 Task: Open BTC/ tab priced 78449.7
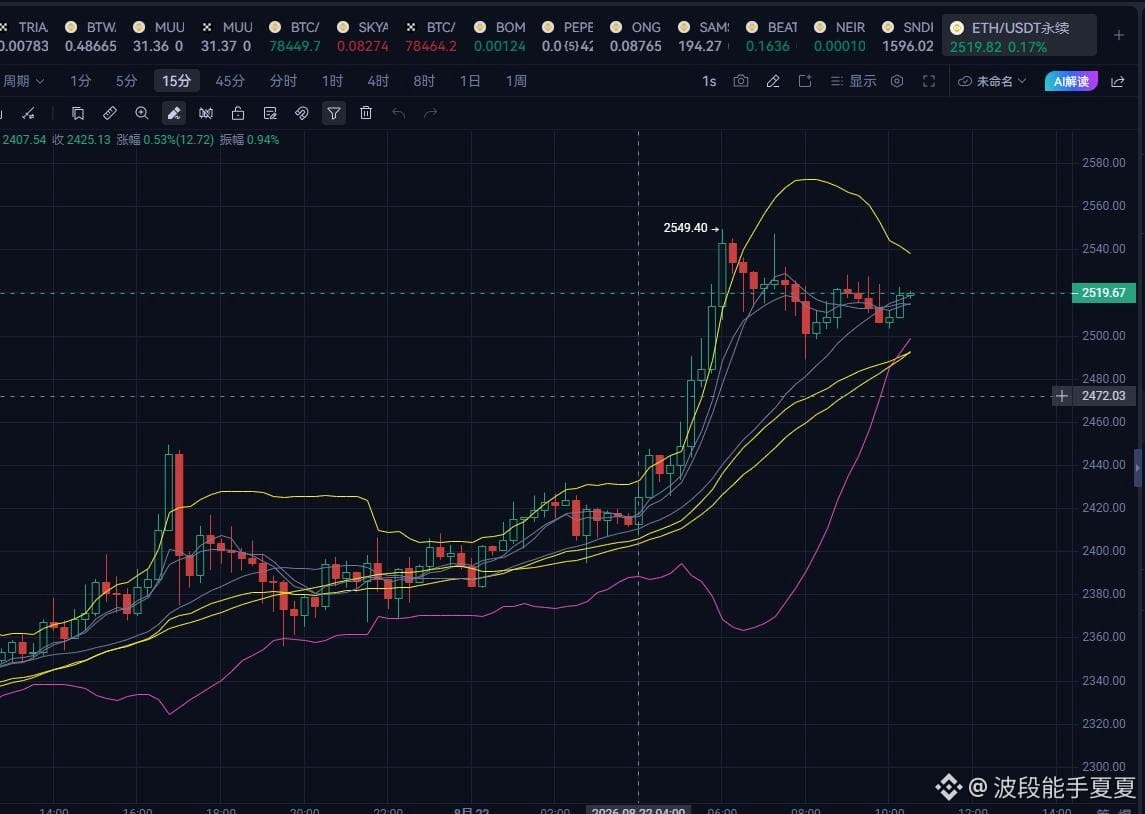tap(295, 36)
